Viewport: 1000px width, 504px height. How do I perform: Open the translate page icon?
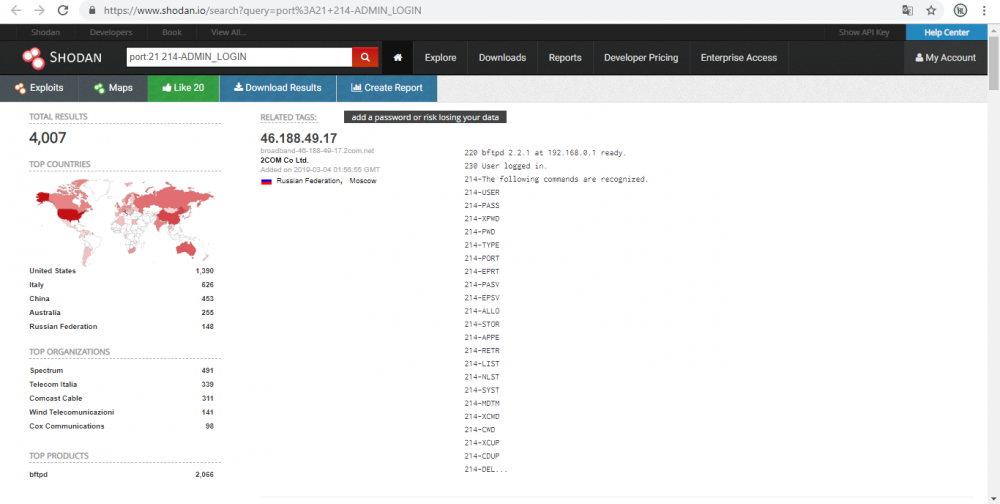[907, 10]
